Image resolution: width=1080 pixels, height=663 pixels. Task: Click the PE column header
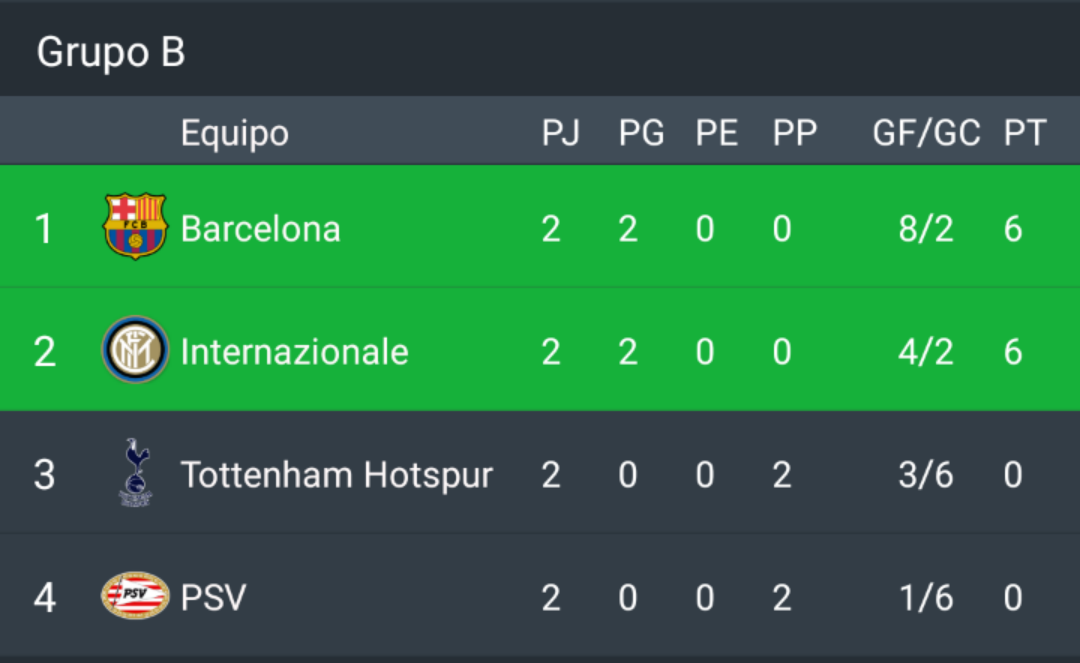point(716,132)
